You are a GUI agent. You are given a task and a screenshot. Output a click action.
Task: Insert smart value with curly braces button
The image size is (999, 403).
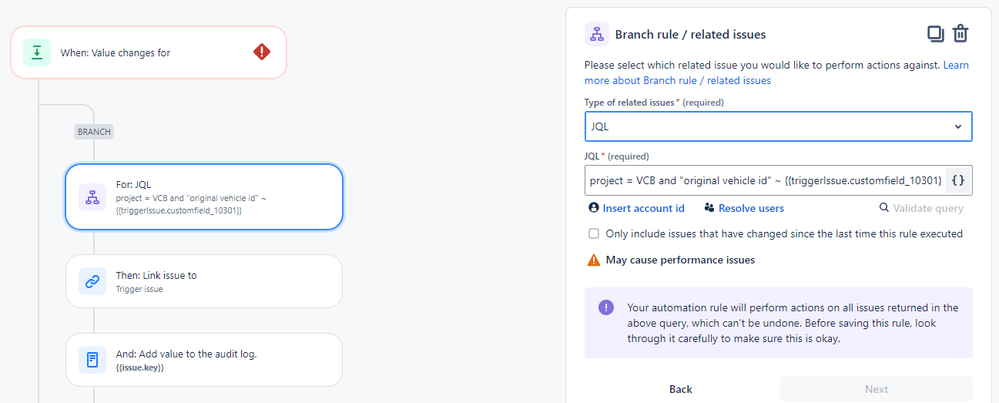point(958,181)
